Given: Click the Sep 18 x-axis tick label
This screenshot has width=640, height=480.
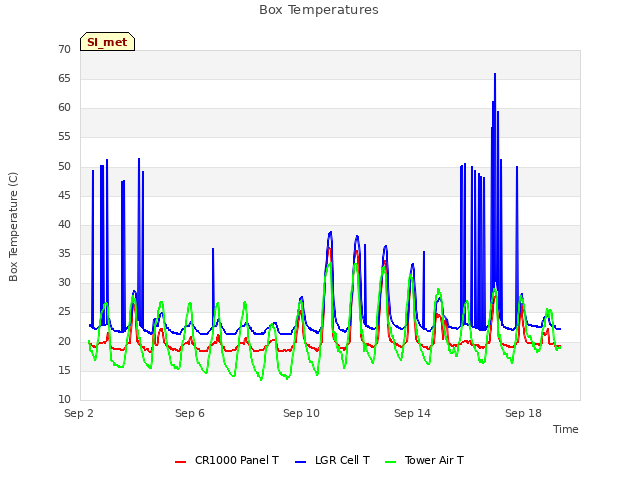Looking at the screenshot, I should coord(523,413).
